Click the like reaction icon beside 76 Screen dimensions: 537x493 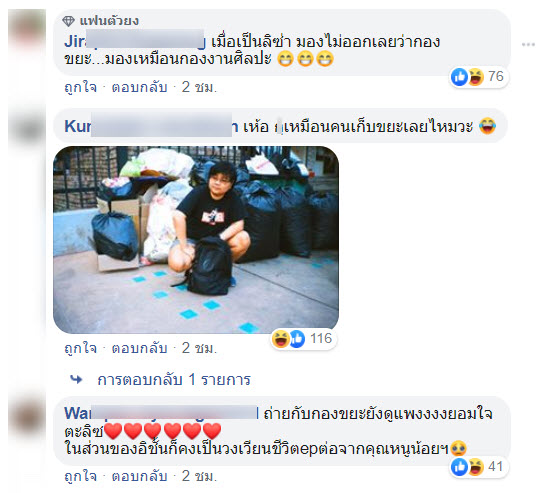point(459,77)
